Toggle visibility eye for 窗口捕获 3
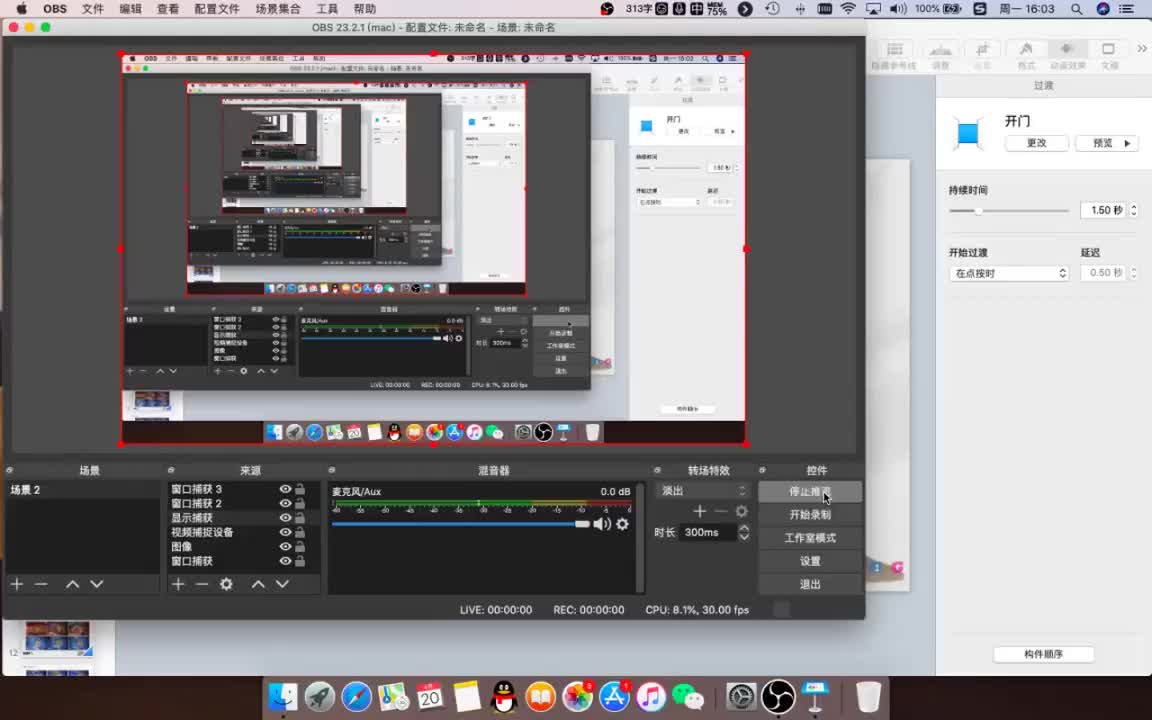1152x720 pixels. pyautogui.click(x=285, y=489)
